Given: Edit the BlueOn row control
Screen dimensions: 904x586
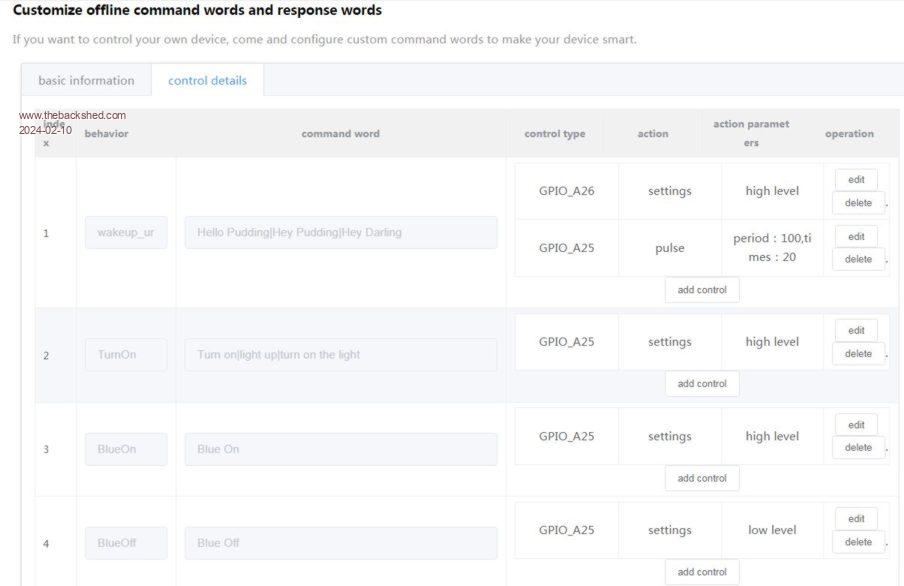Looking at the screenshot, I should point(856,425).
